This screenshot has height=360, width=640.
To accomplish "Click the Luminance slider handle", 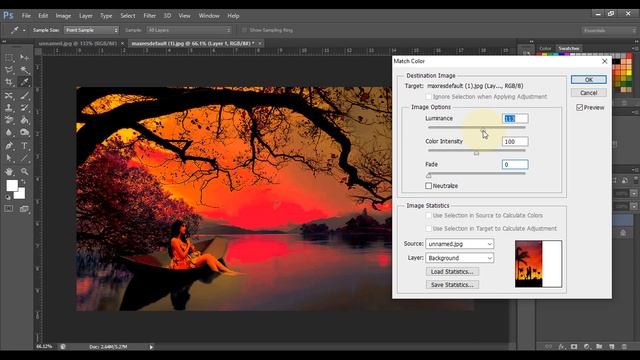I will coord(483,130).
